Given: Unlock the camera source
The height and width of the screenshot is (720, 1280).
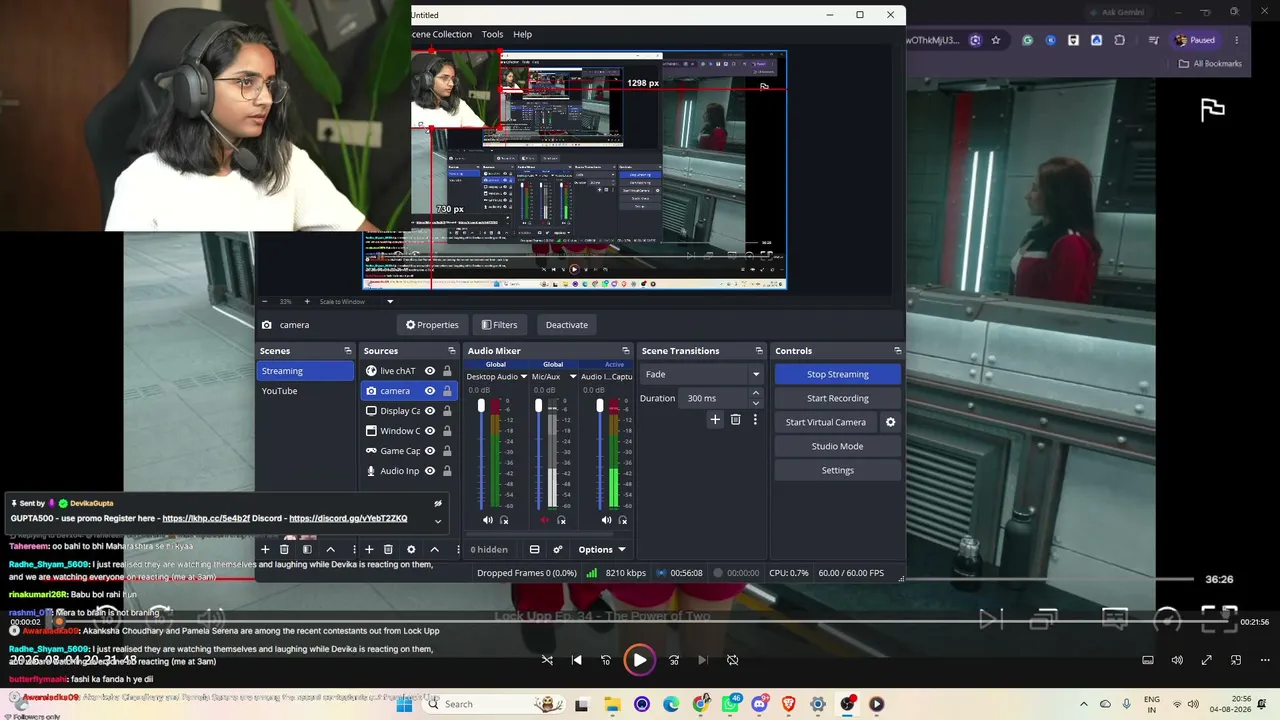Looking at the screenshot, I should coord(447,391).
